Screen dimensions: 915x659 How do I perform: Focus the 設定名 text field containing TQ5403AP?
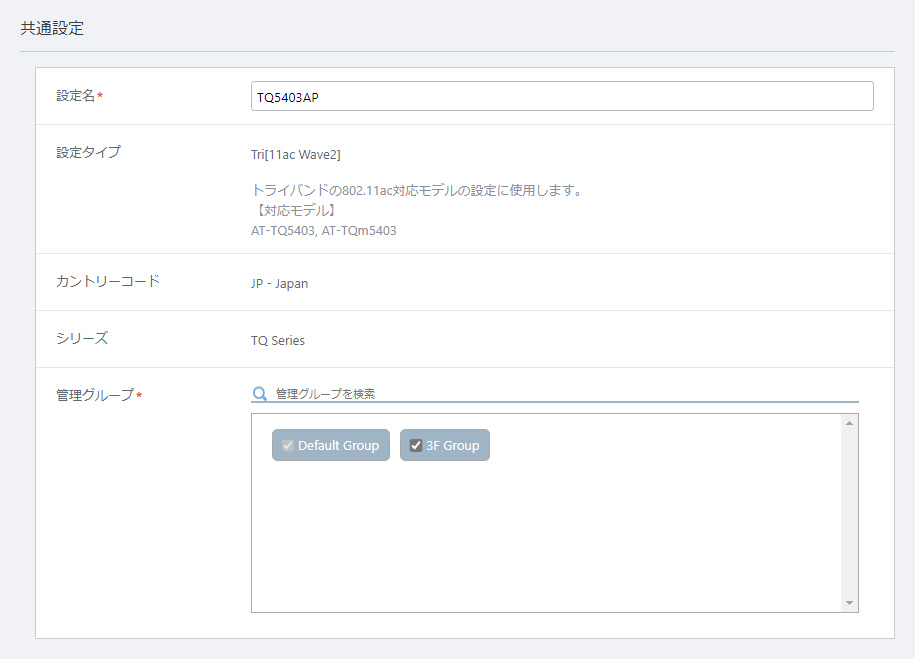tap(562, 96)
